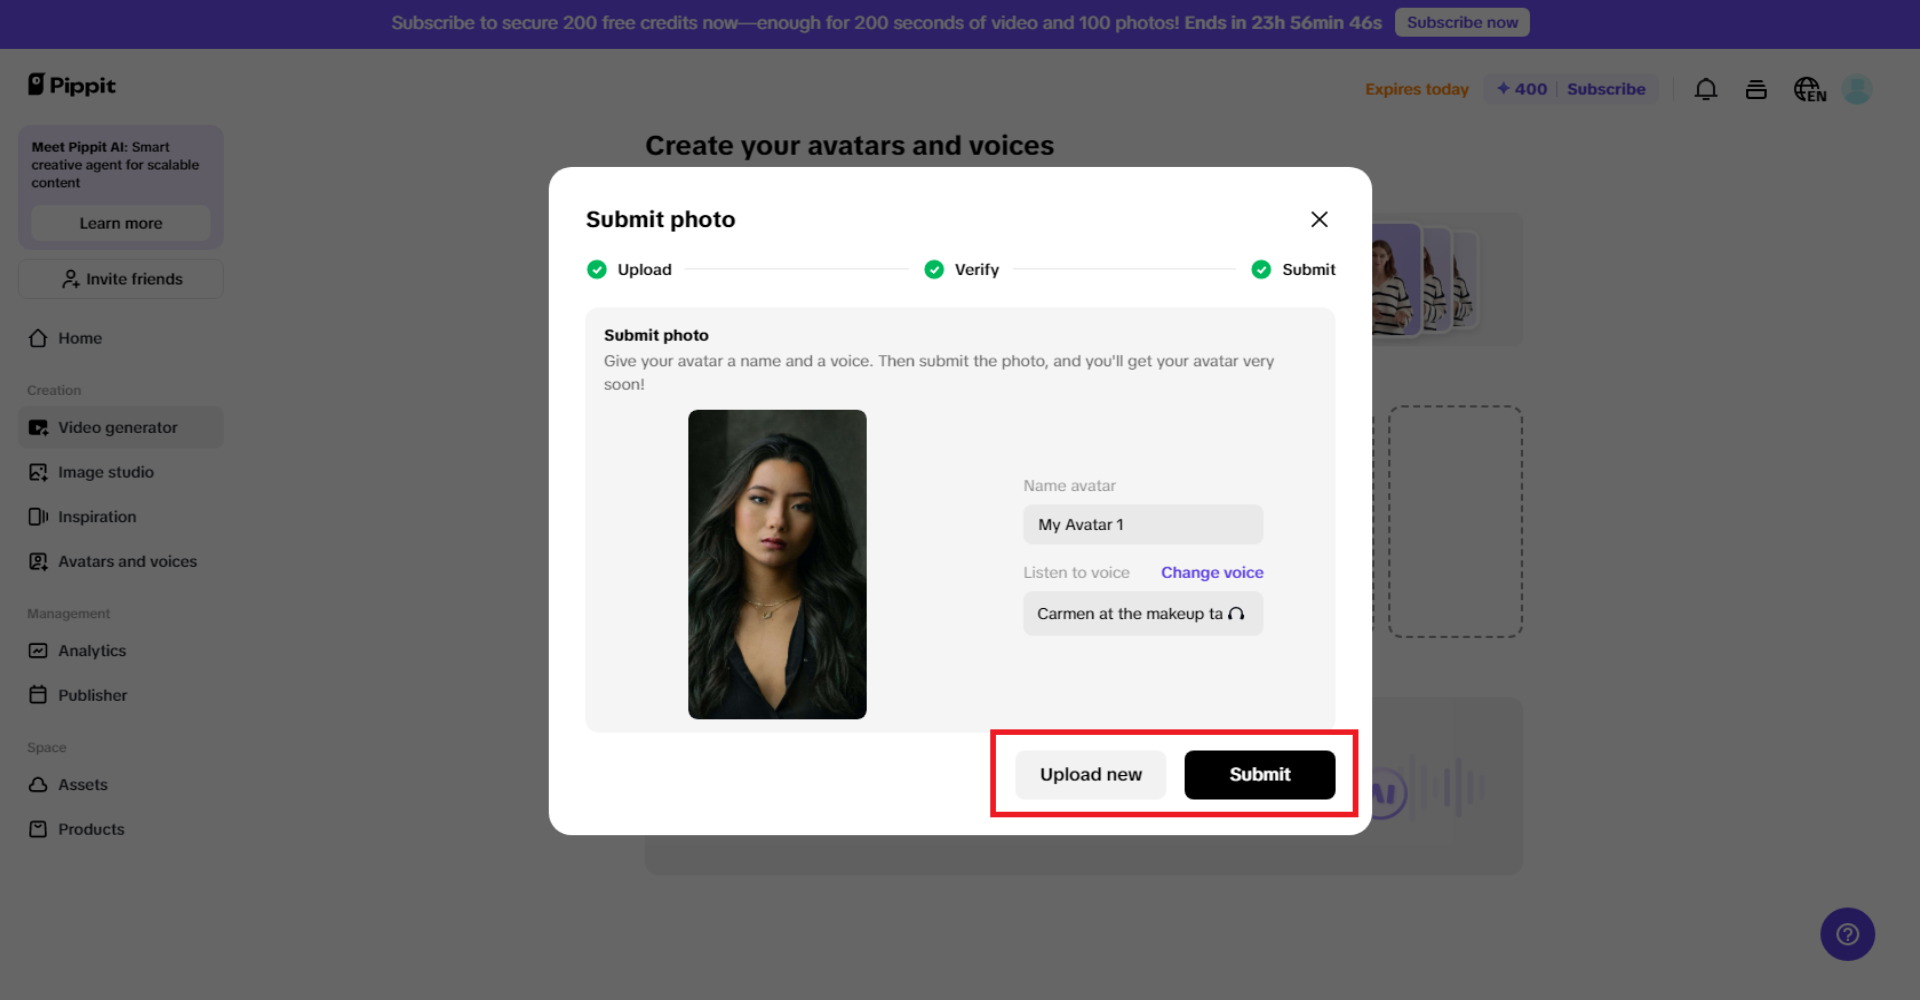Select the Image studio icon
The width and height of the screenshot is (1920, 1000).
click(37, 471)
